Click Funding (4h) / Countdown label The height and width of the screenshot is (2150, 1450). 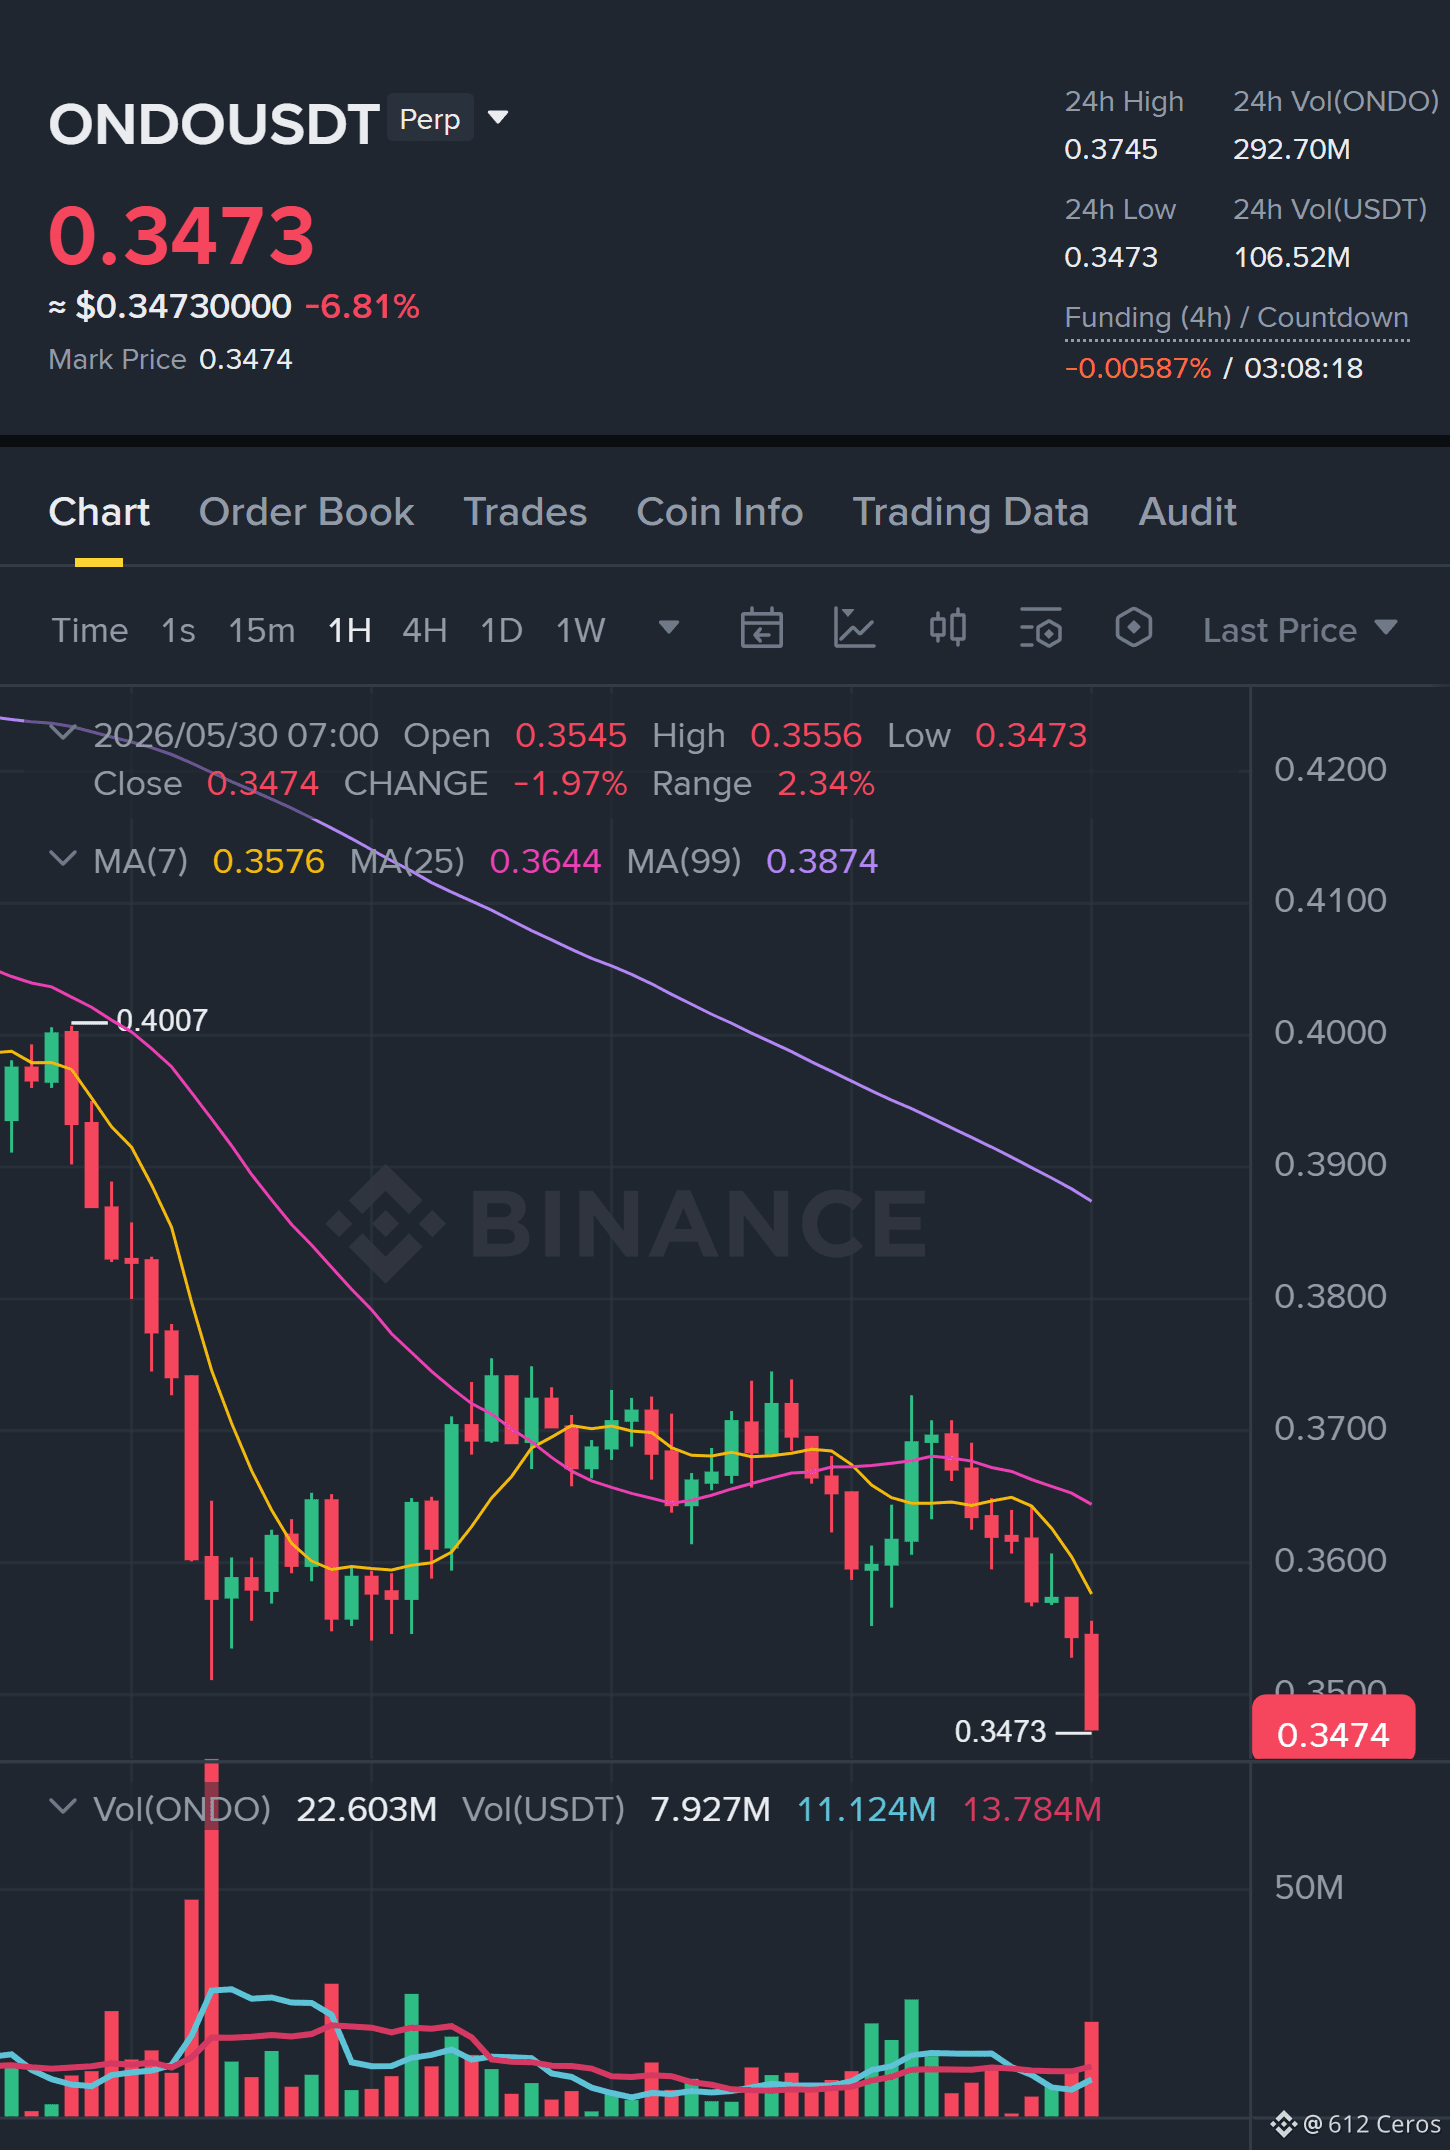1236,318
